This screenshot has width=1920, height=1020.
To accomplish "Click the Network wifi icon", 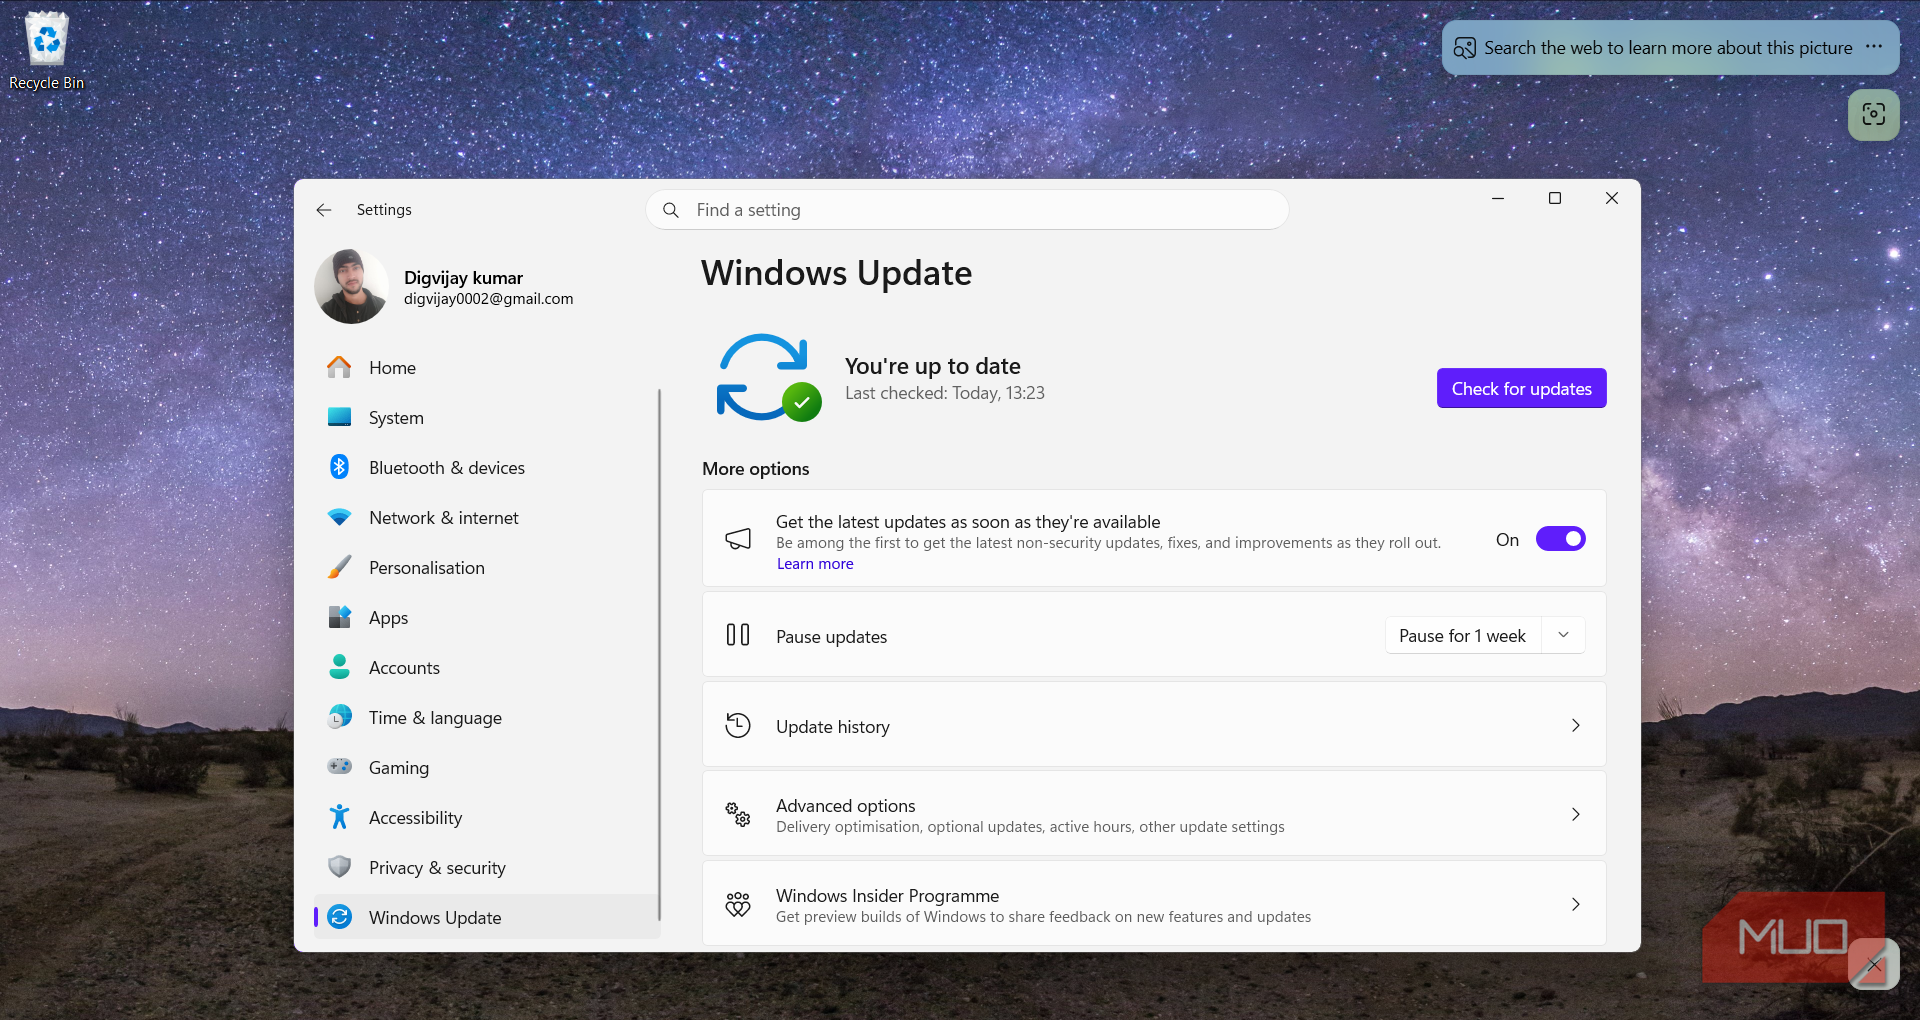I will pos(340,517).
